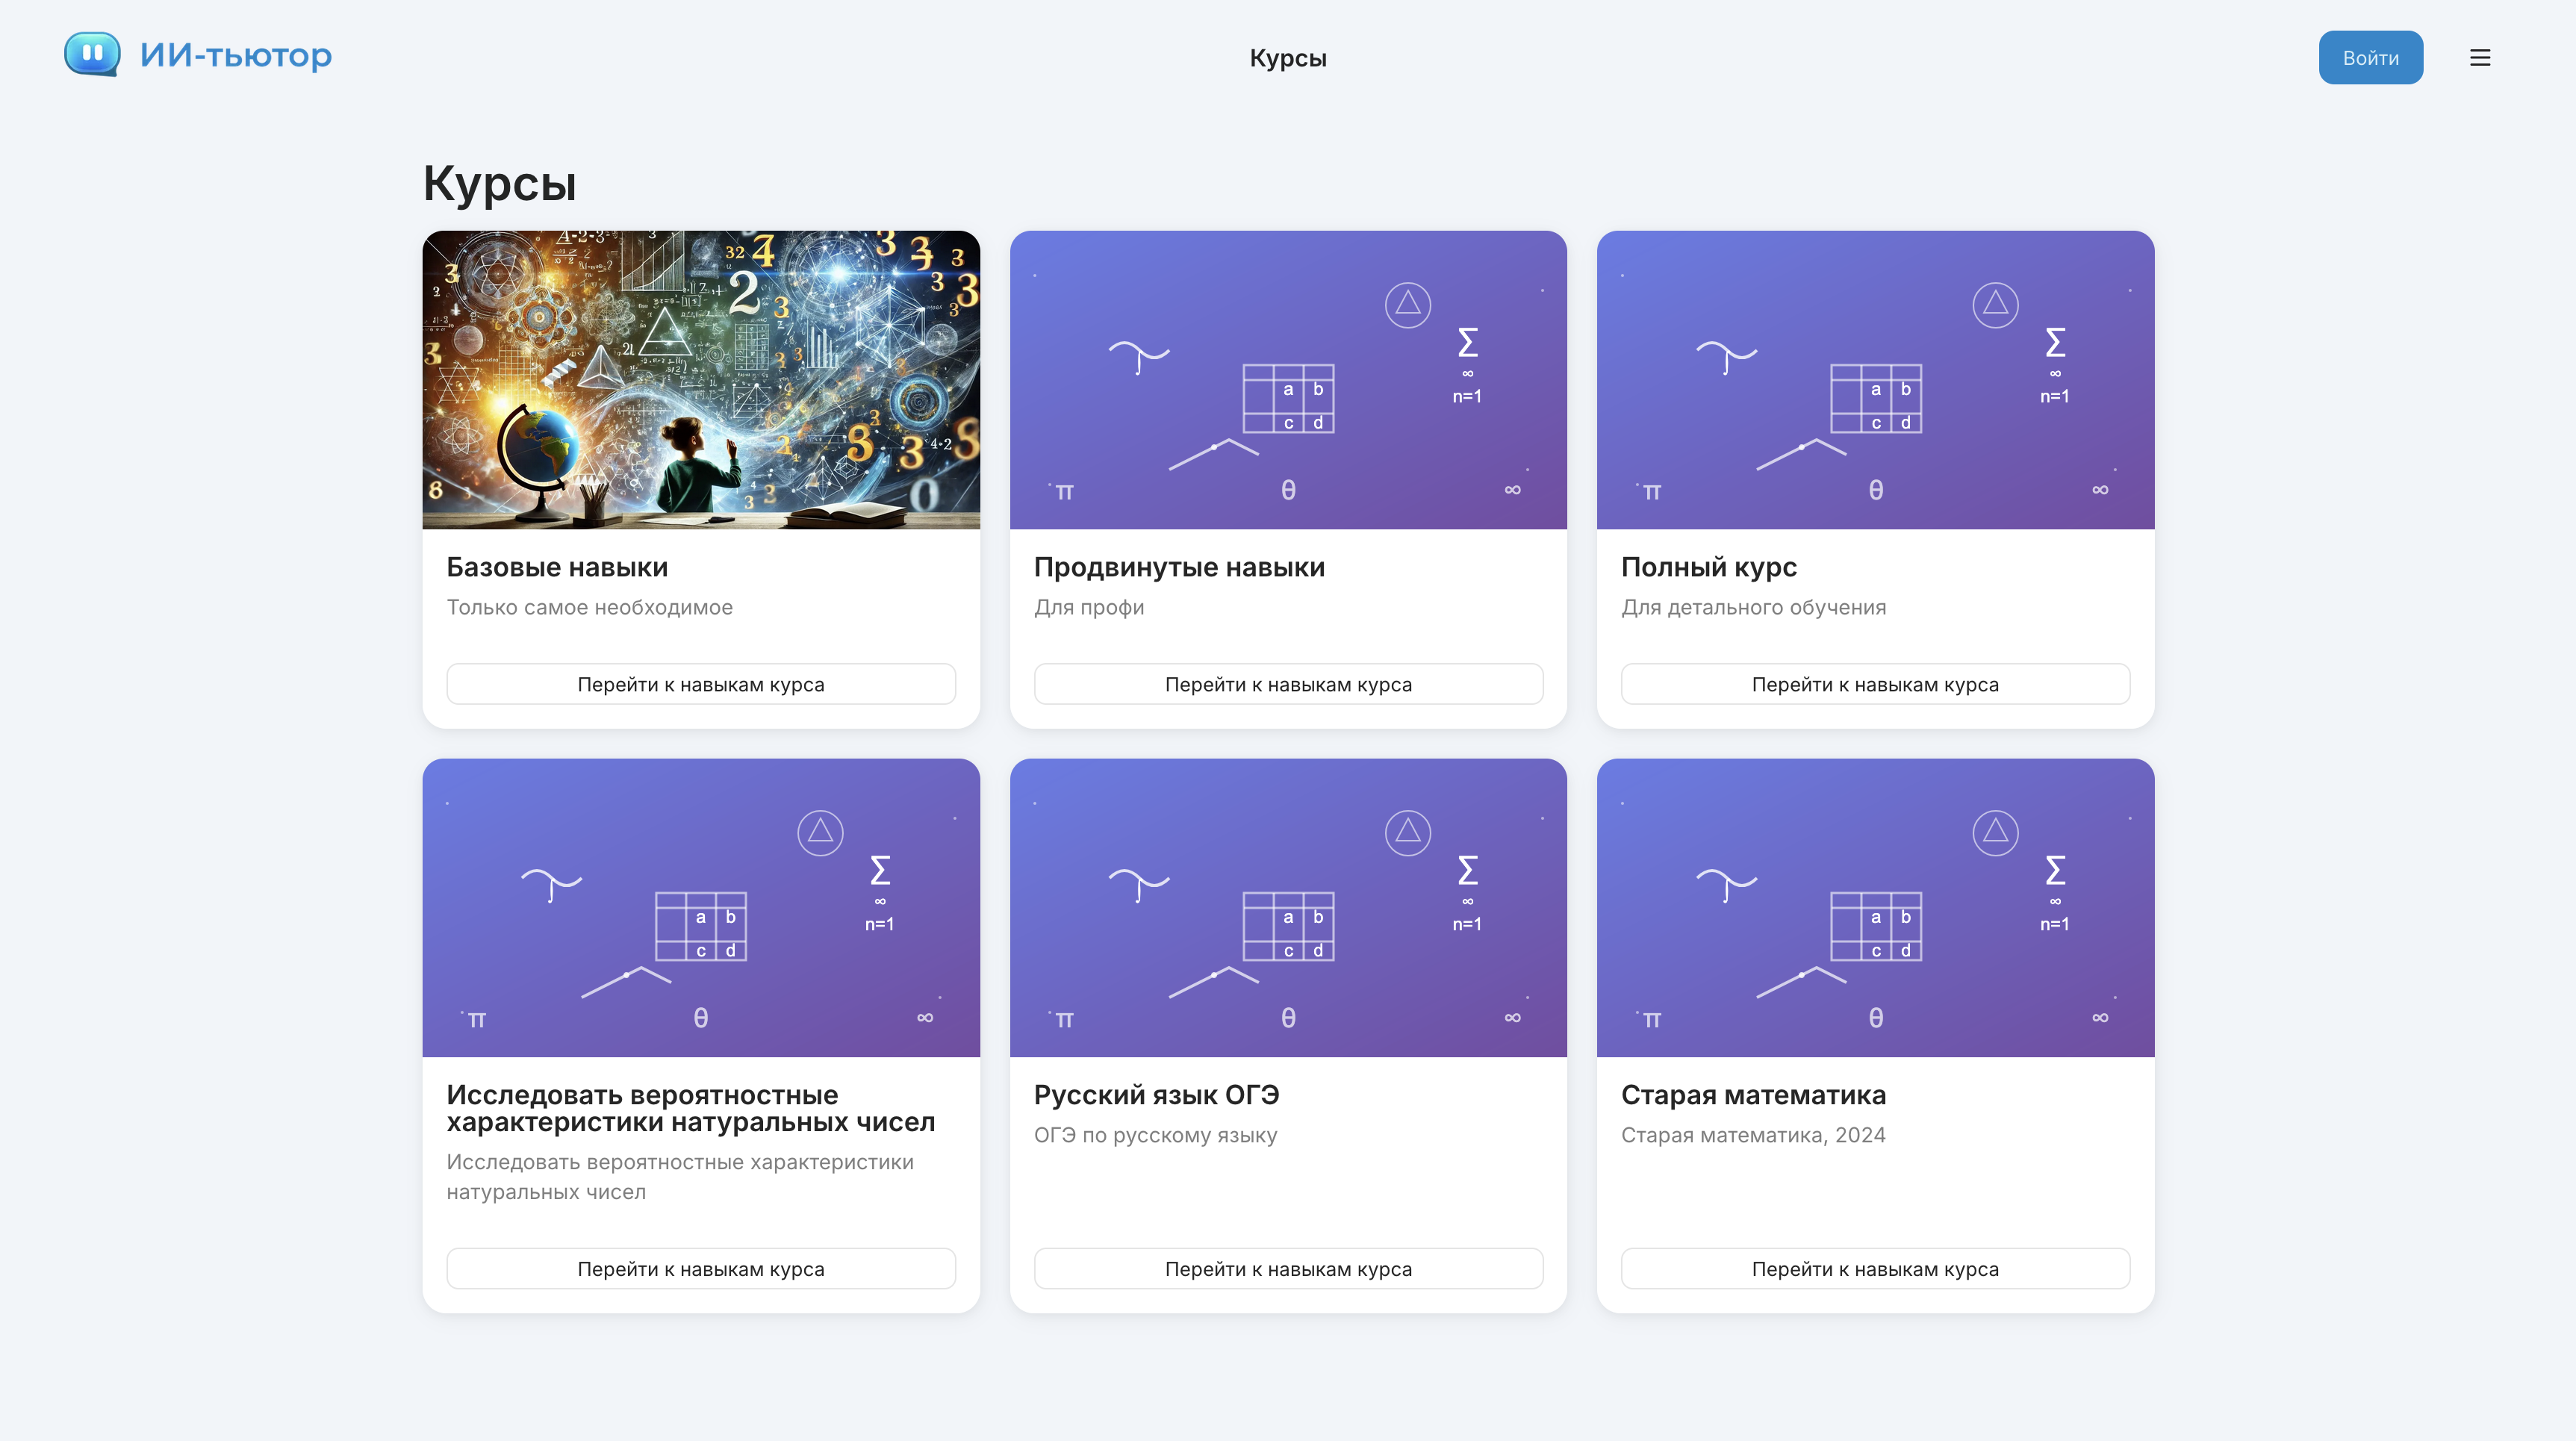Click the ИИ-тьютор brand name text

click(x=235, y=55)
